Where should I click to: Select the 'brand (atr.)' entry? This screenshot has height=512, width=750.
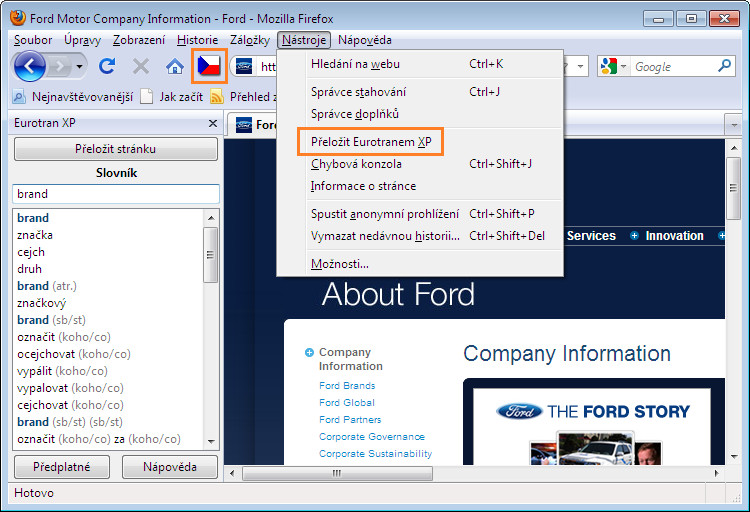(109, 286)
